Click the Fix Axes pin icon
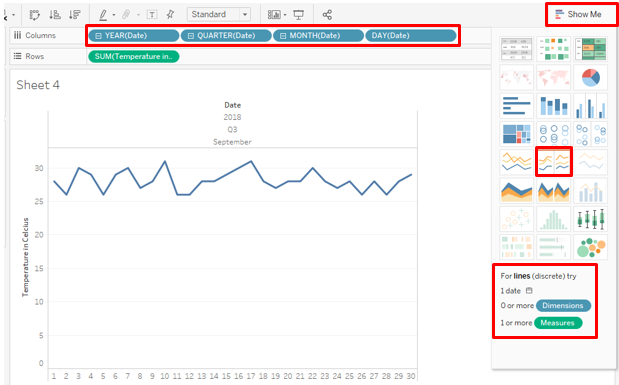Screen dimensions: 619x385 pos(170,15)
